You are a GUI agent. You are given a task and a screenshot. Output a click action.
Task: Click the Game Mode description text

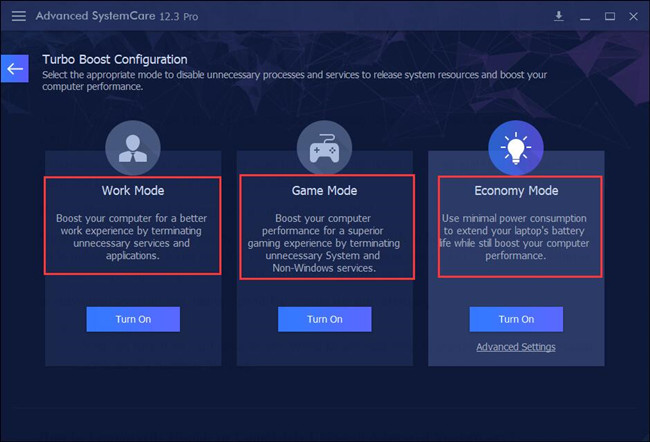[324, 243]
